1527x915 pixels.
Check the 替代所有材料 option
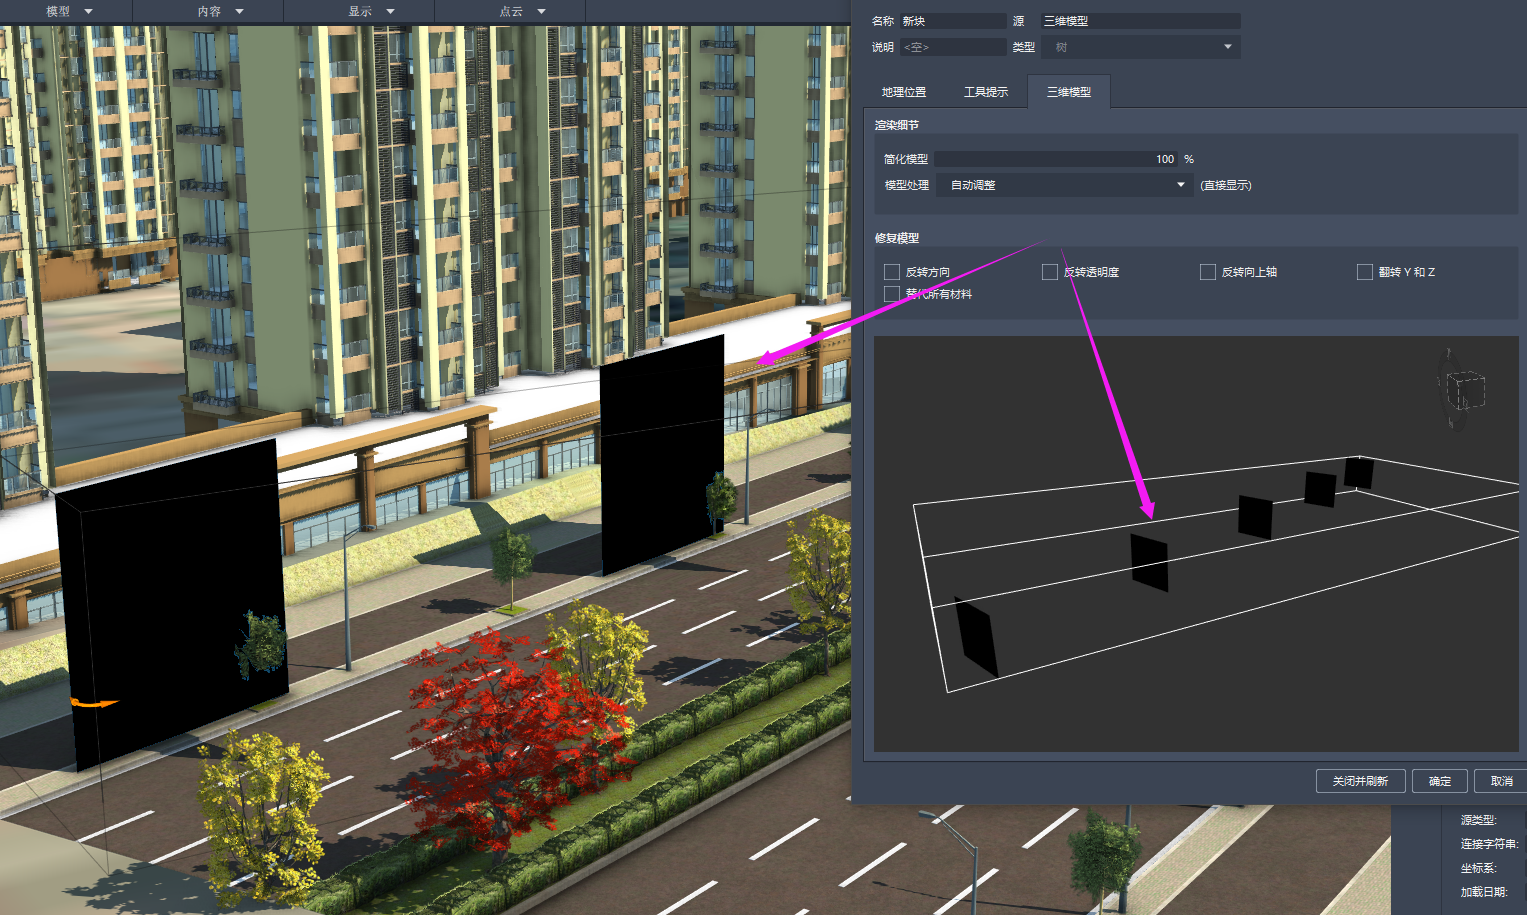click(x=891, y=293)
